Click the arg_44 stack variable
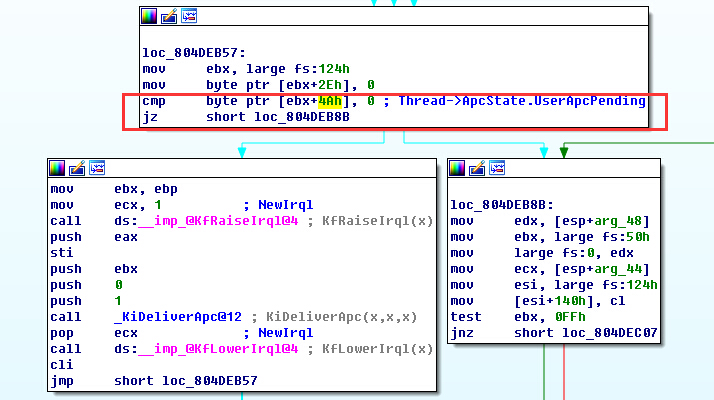The width and height of the screenshot is (714, 400). click(x=617, y=269)
